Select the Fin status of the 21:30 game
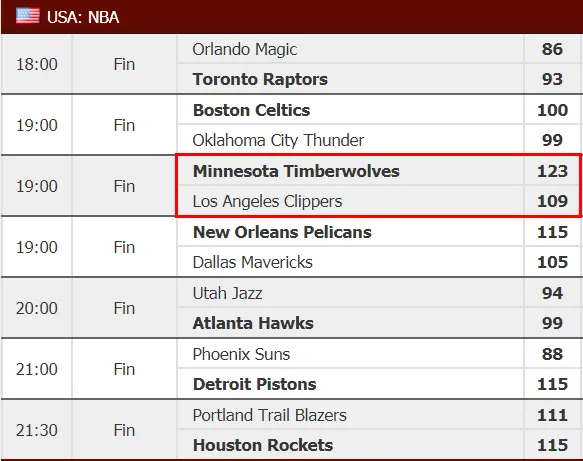The image size is (583, 461). click(124, 430)
